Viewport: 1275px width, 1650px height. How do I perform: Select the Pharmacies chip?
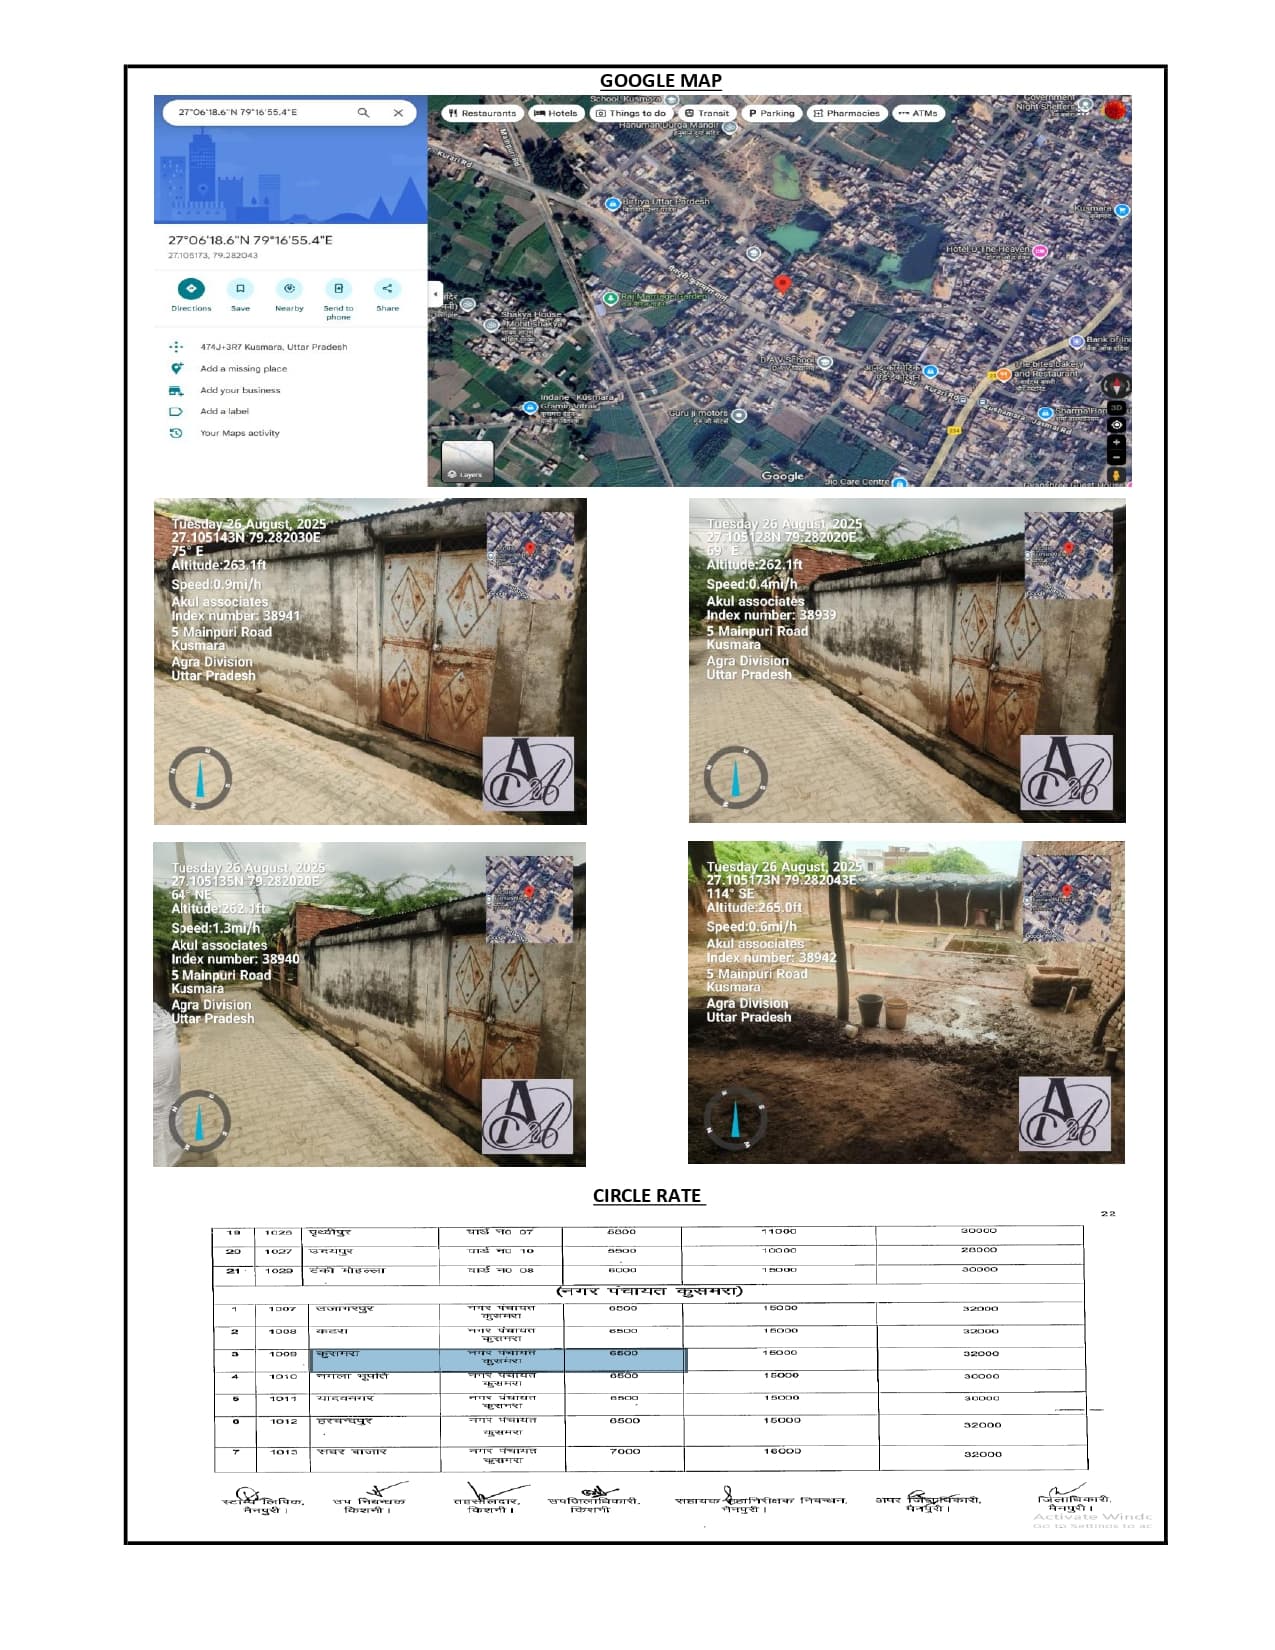tap(846, 113)
